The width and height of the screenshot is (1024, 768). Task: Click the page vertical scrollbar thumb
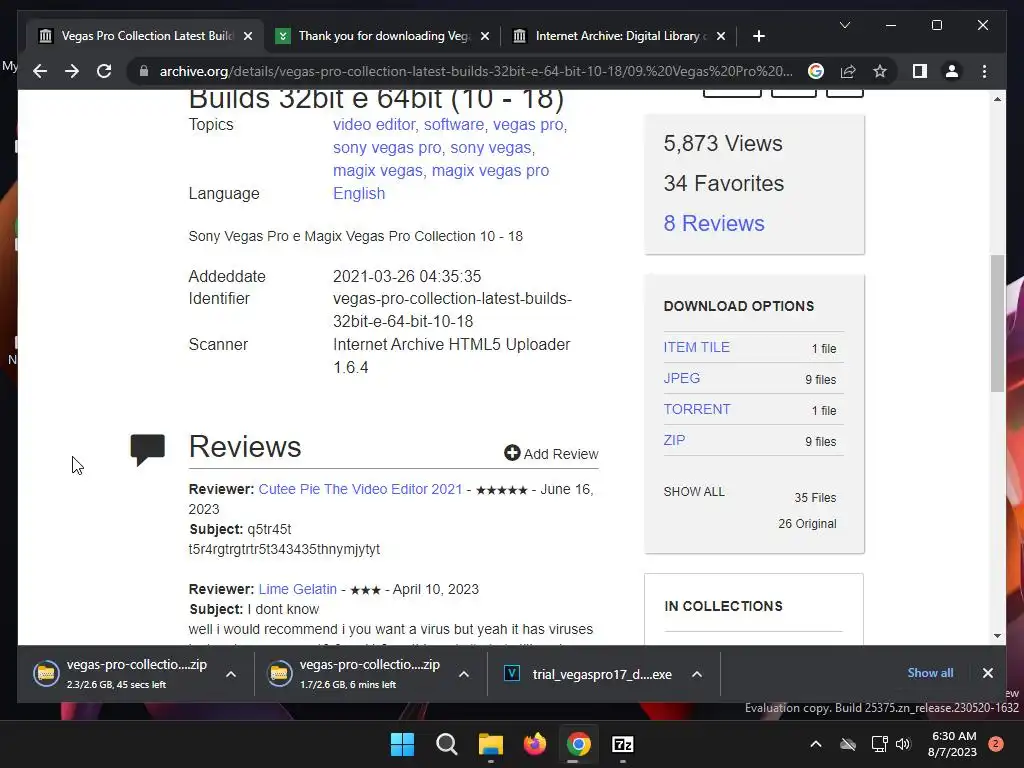[x=997, y=323]
